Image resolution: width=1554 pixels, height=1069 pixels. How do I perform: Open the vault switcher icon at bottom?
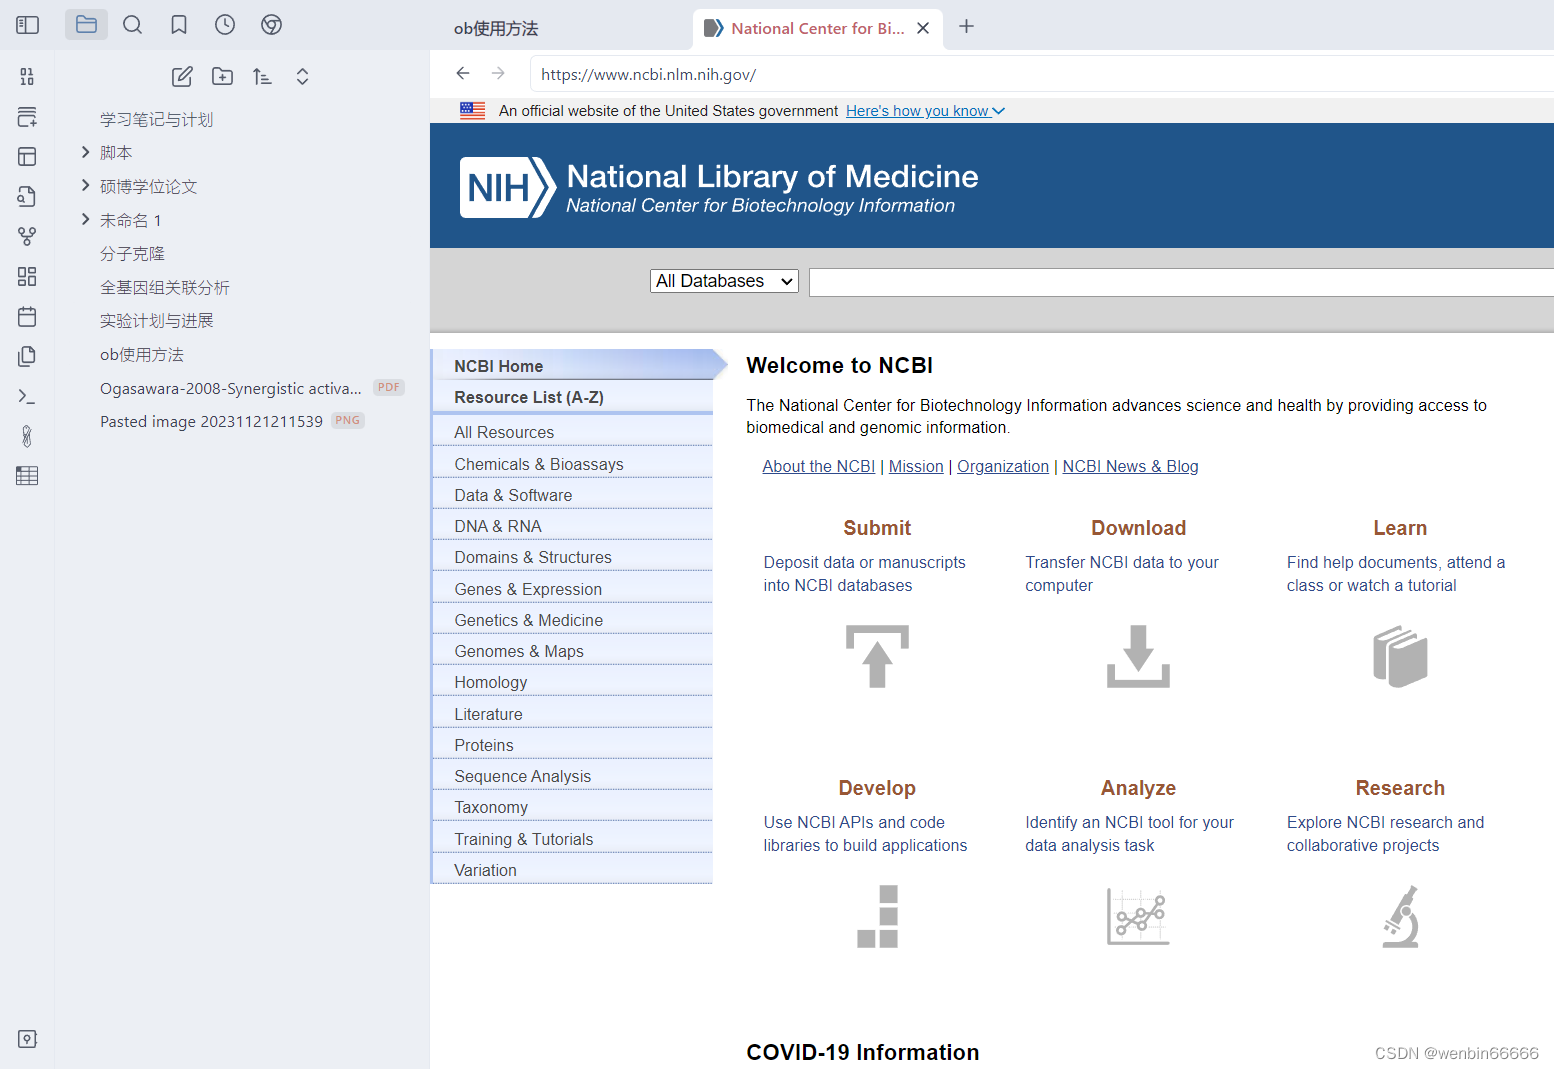(27, 1039)
